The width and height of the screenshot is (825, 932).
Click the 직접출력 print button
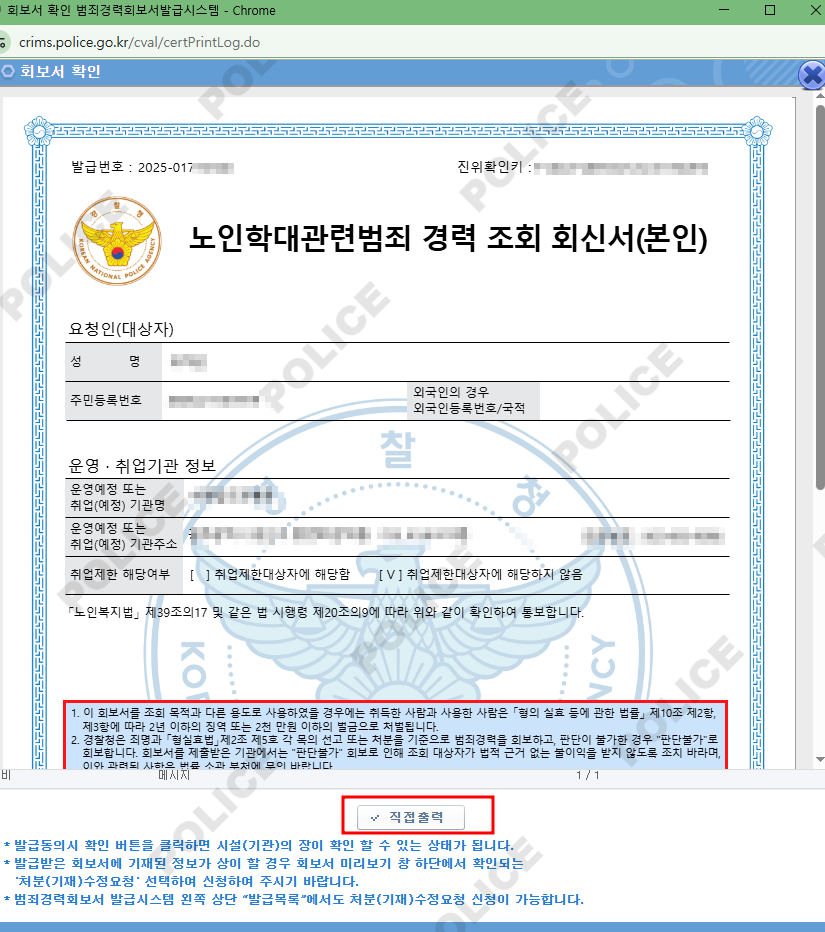(x=411, y=817)
